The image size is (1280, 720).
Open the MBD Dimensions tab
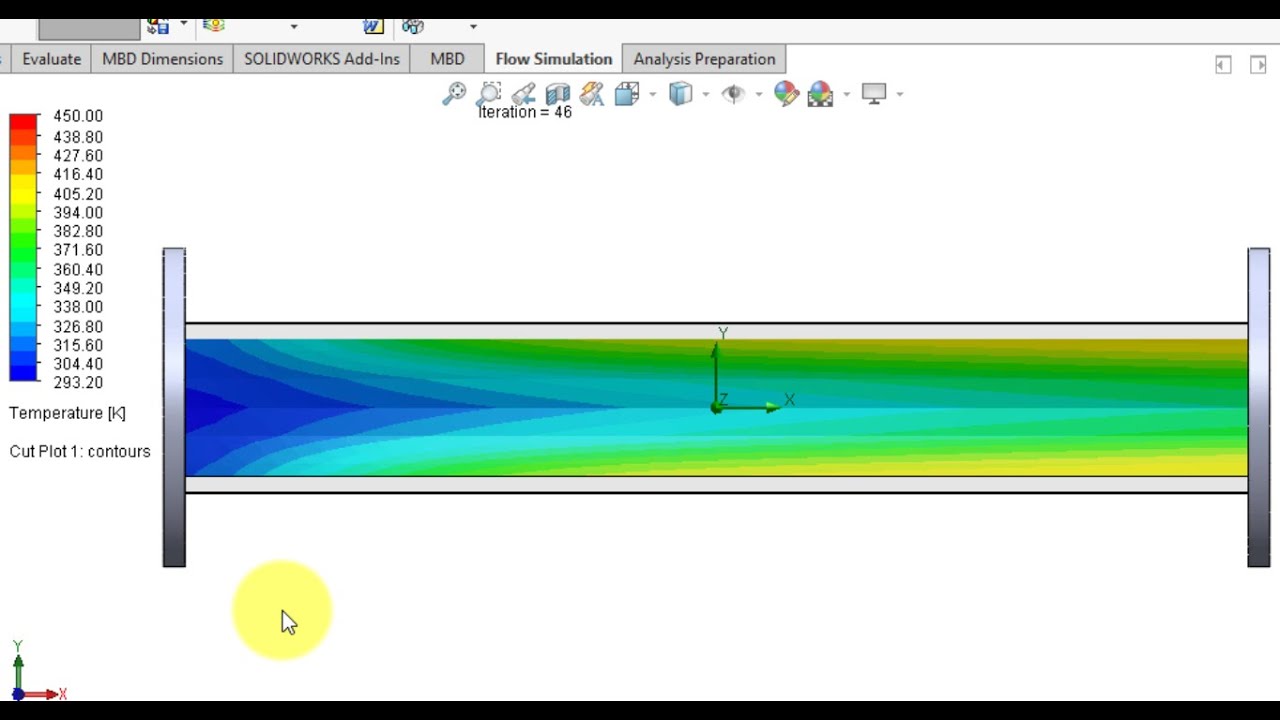click(162, 59)
